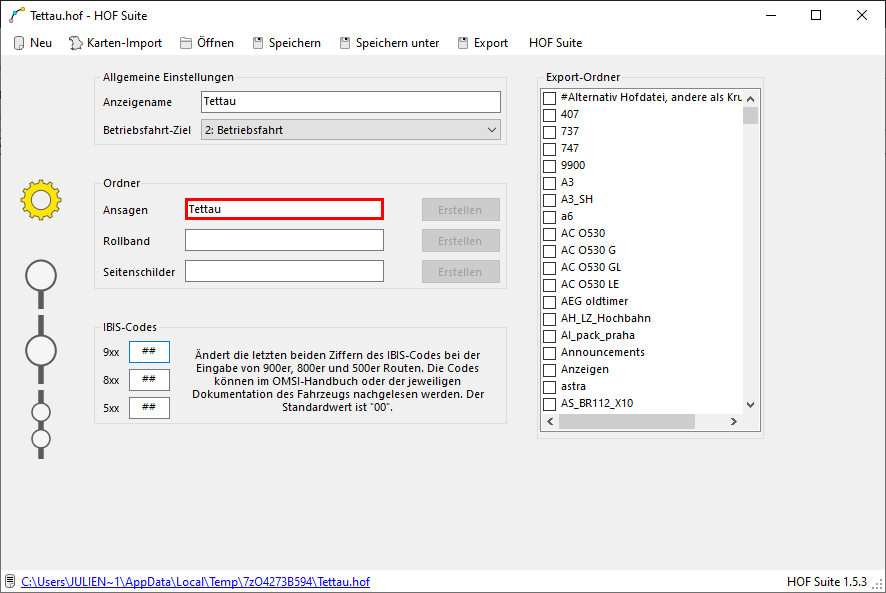Enable the 407 export folder checkbox
Image resolution: width=886 pixels, height=593 pixels.
coord(549,115)
